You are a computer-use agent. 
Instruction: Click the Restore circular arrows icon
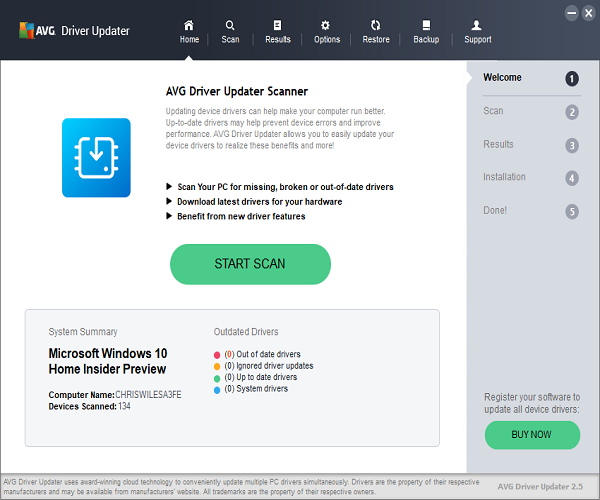[x=376, y=25]
